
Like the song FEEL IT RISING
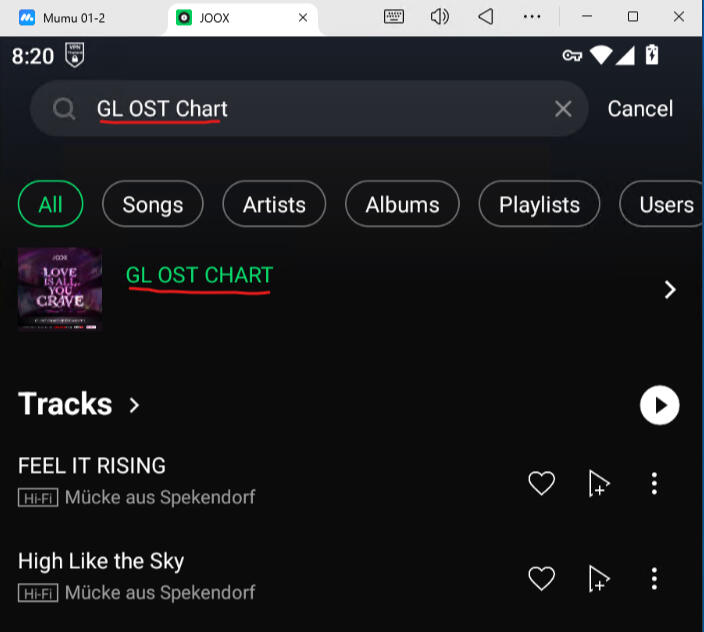pos(541,483)
